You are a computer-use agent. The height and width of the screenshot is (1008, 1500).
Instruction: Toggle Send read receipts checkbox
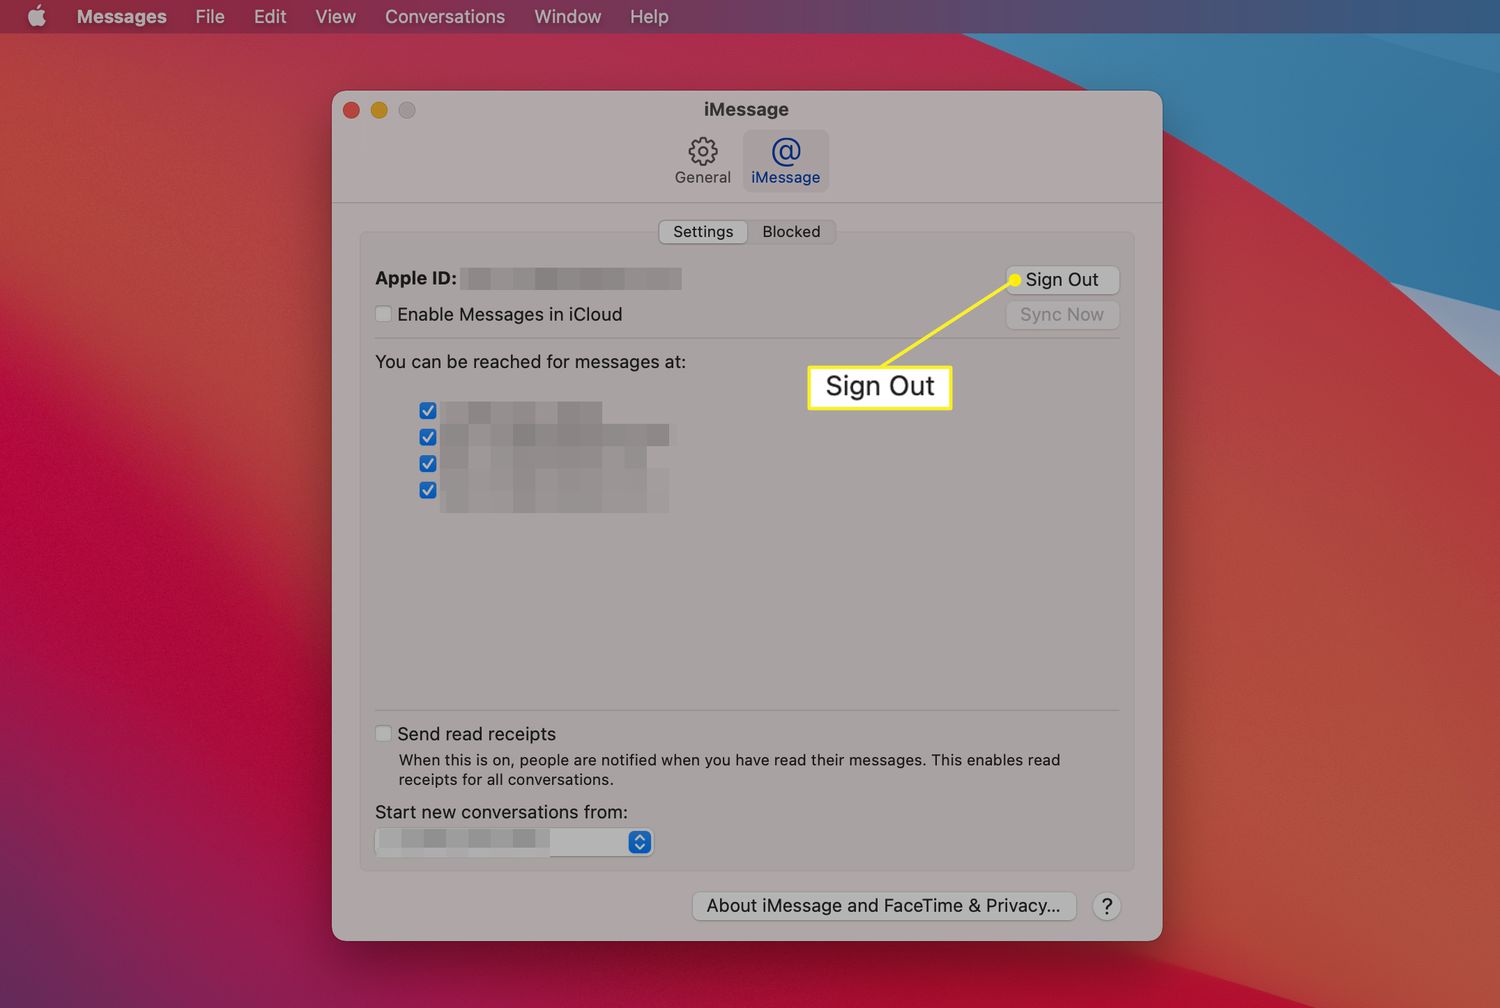(383, 734)
